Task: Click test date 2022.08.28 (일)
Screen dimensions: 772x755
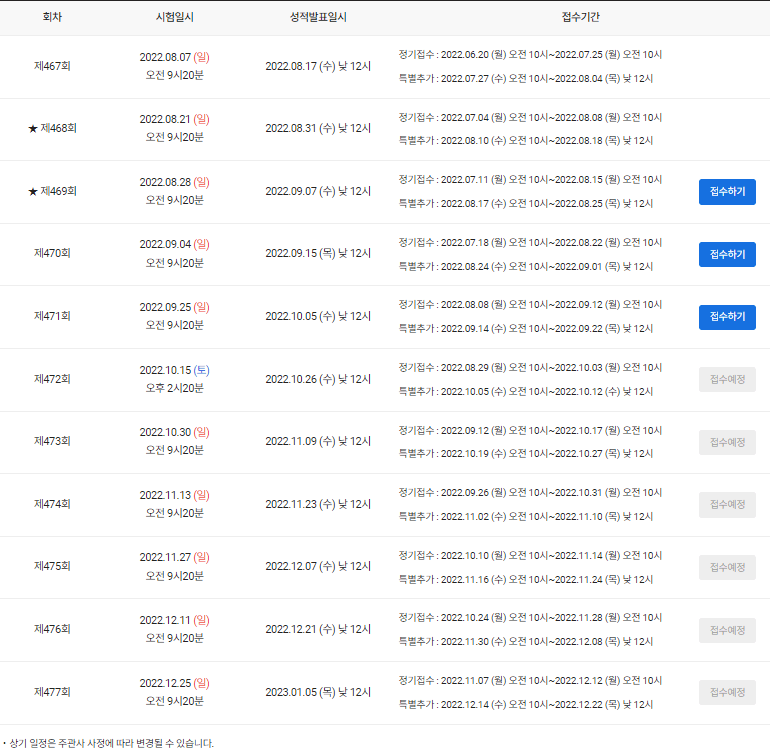Action: coord(174,182)
